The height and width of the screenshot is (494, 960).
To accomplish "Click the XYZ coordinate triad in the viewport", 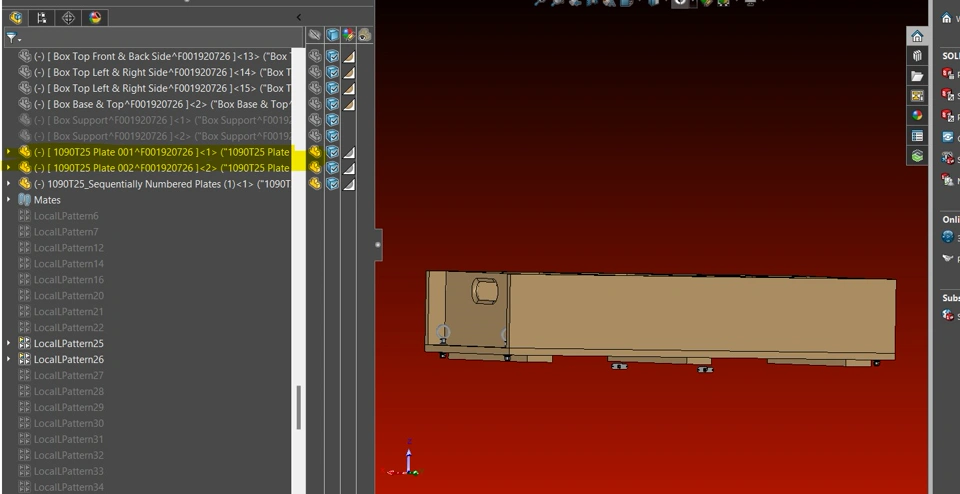I will 404,459.
